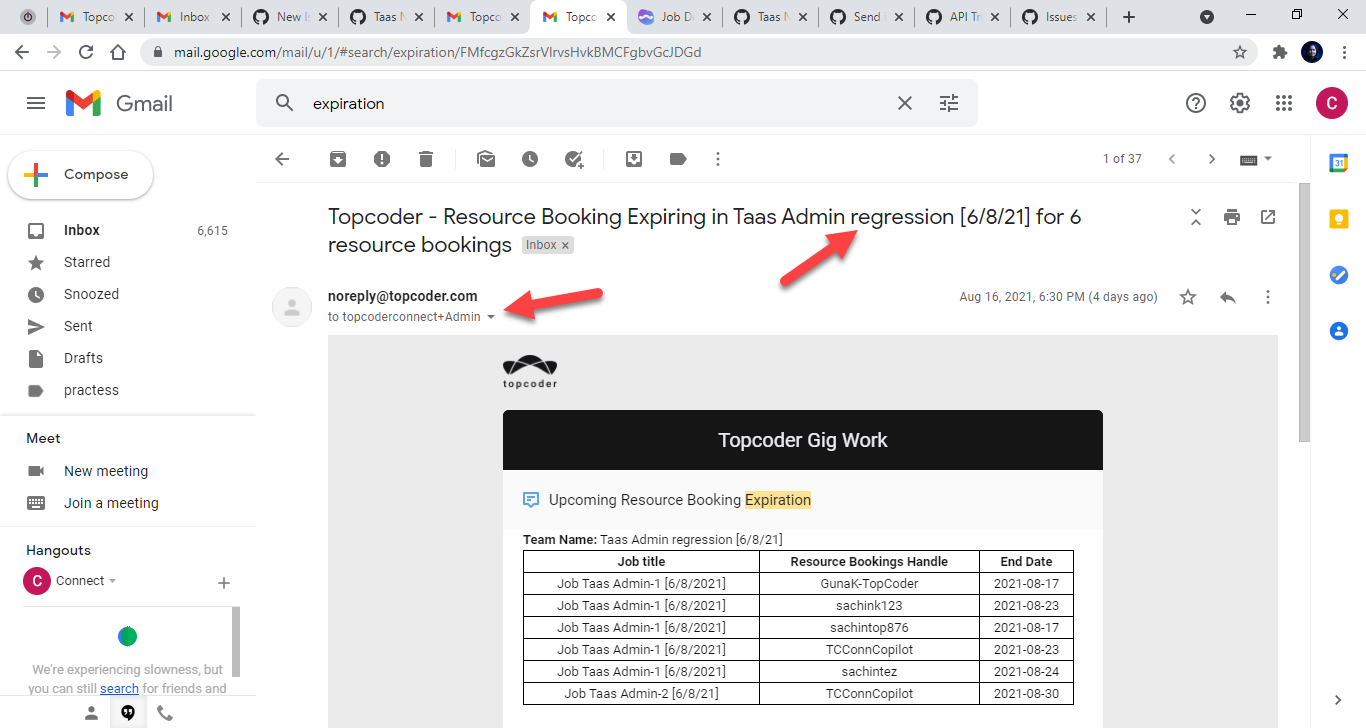The width and height of the screenshot is (1366, 728).
Task: Open Google apps grid
Action: 1284,103
